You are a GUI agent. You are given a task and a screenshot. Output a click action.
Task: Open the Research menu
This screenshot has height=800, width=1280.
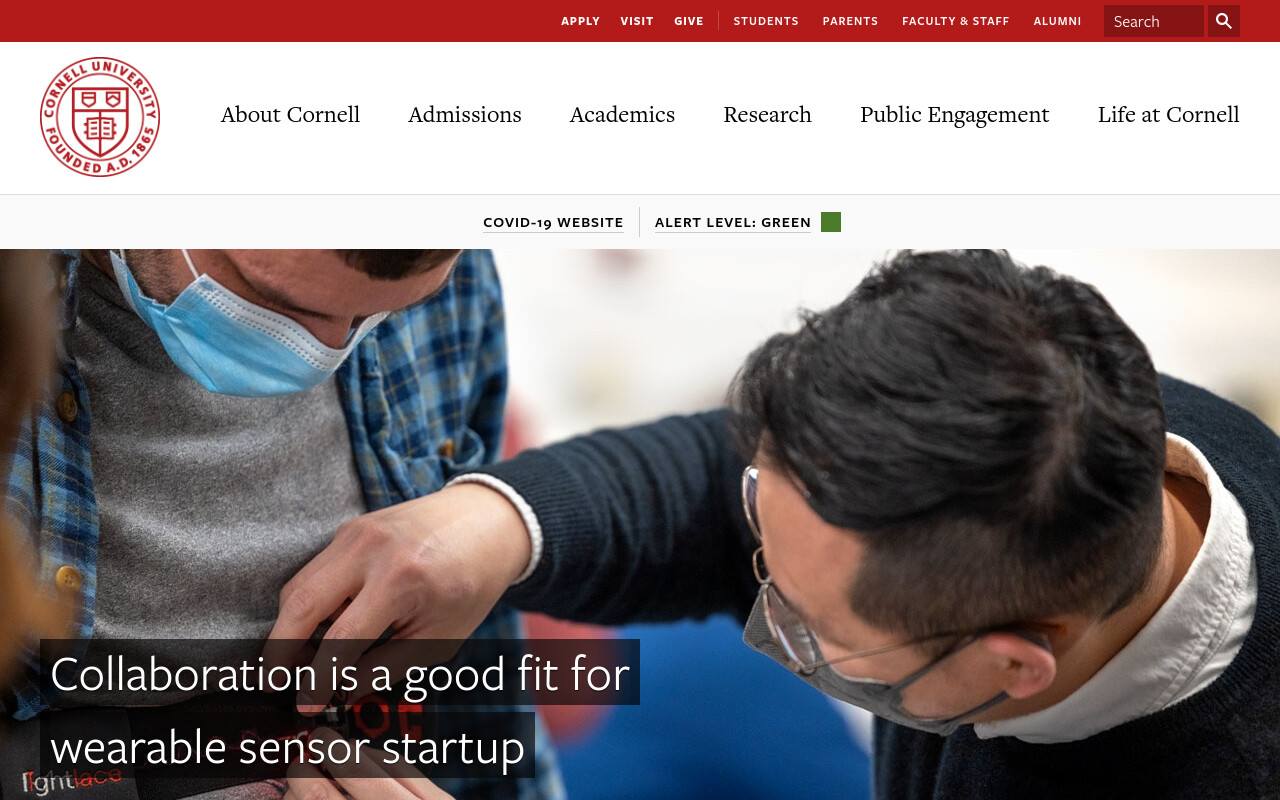tap(768, 114)
